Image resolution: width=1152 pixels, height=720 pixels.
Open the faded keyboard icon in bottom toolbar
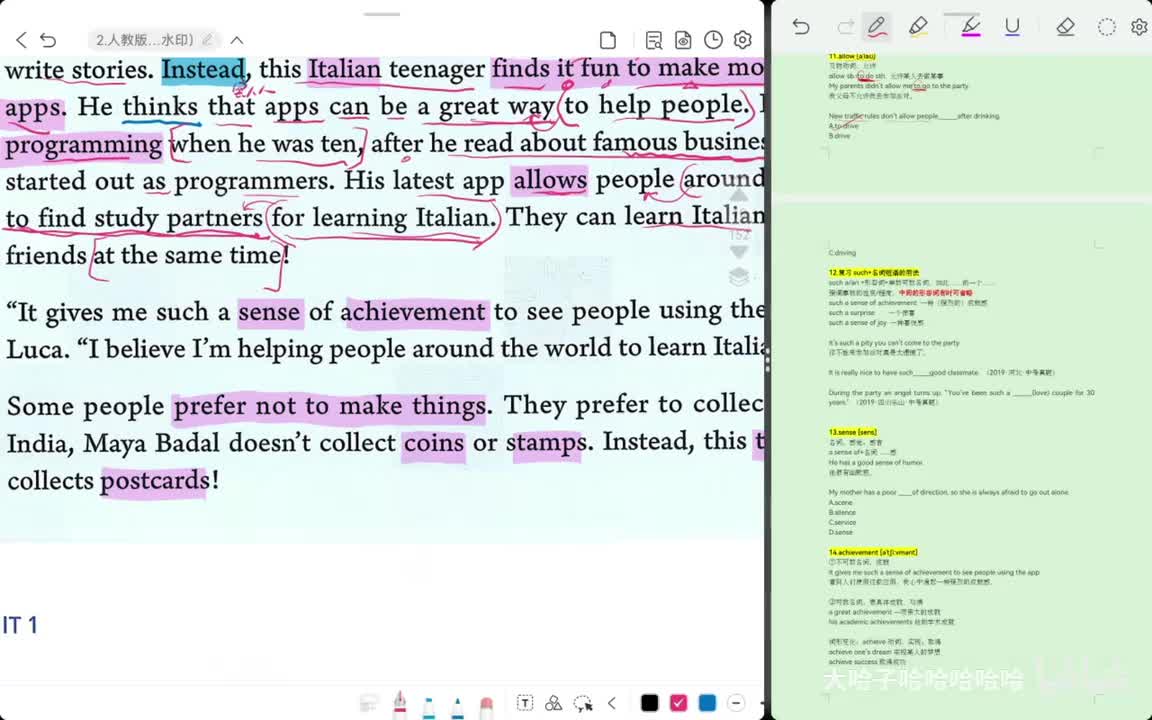click(370, 704)
